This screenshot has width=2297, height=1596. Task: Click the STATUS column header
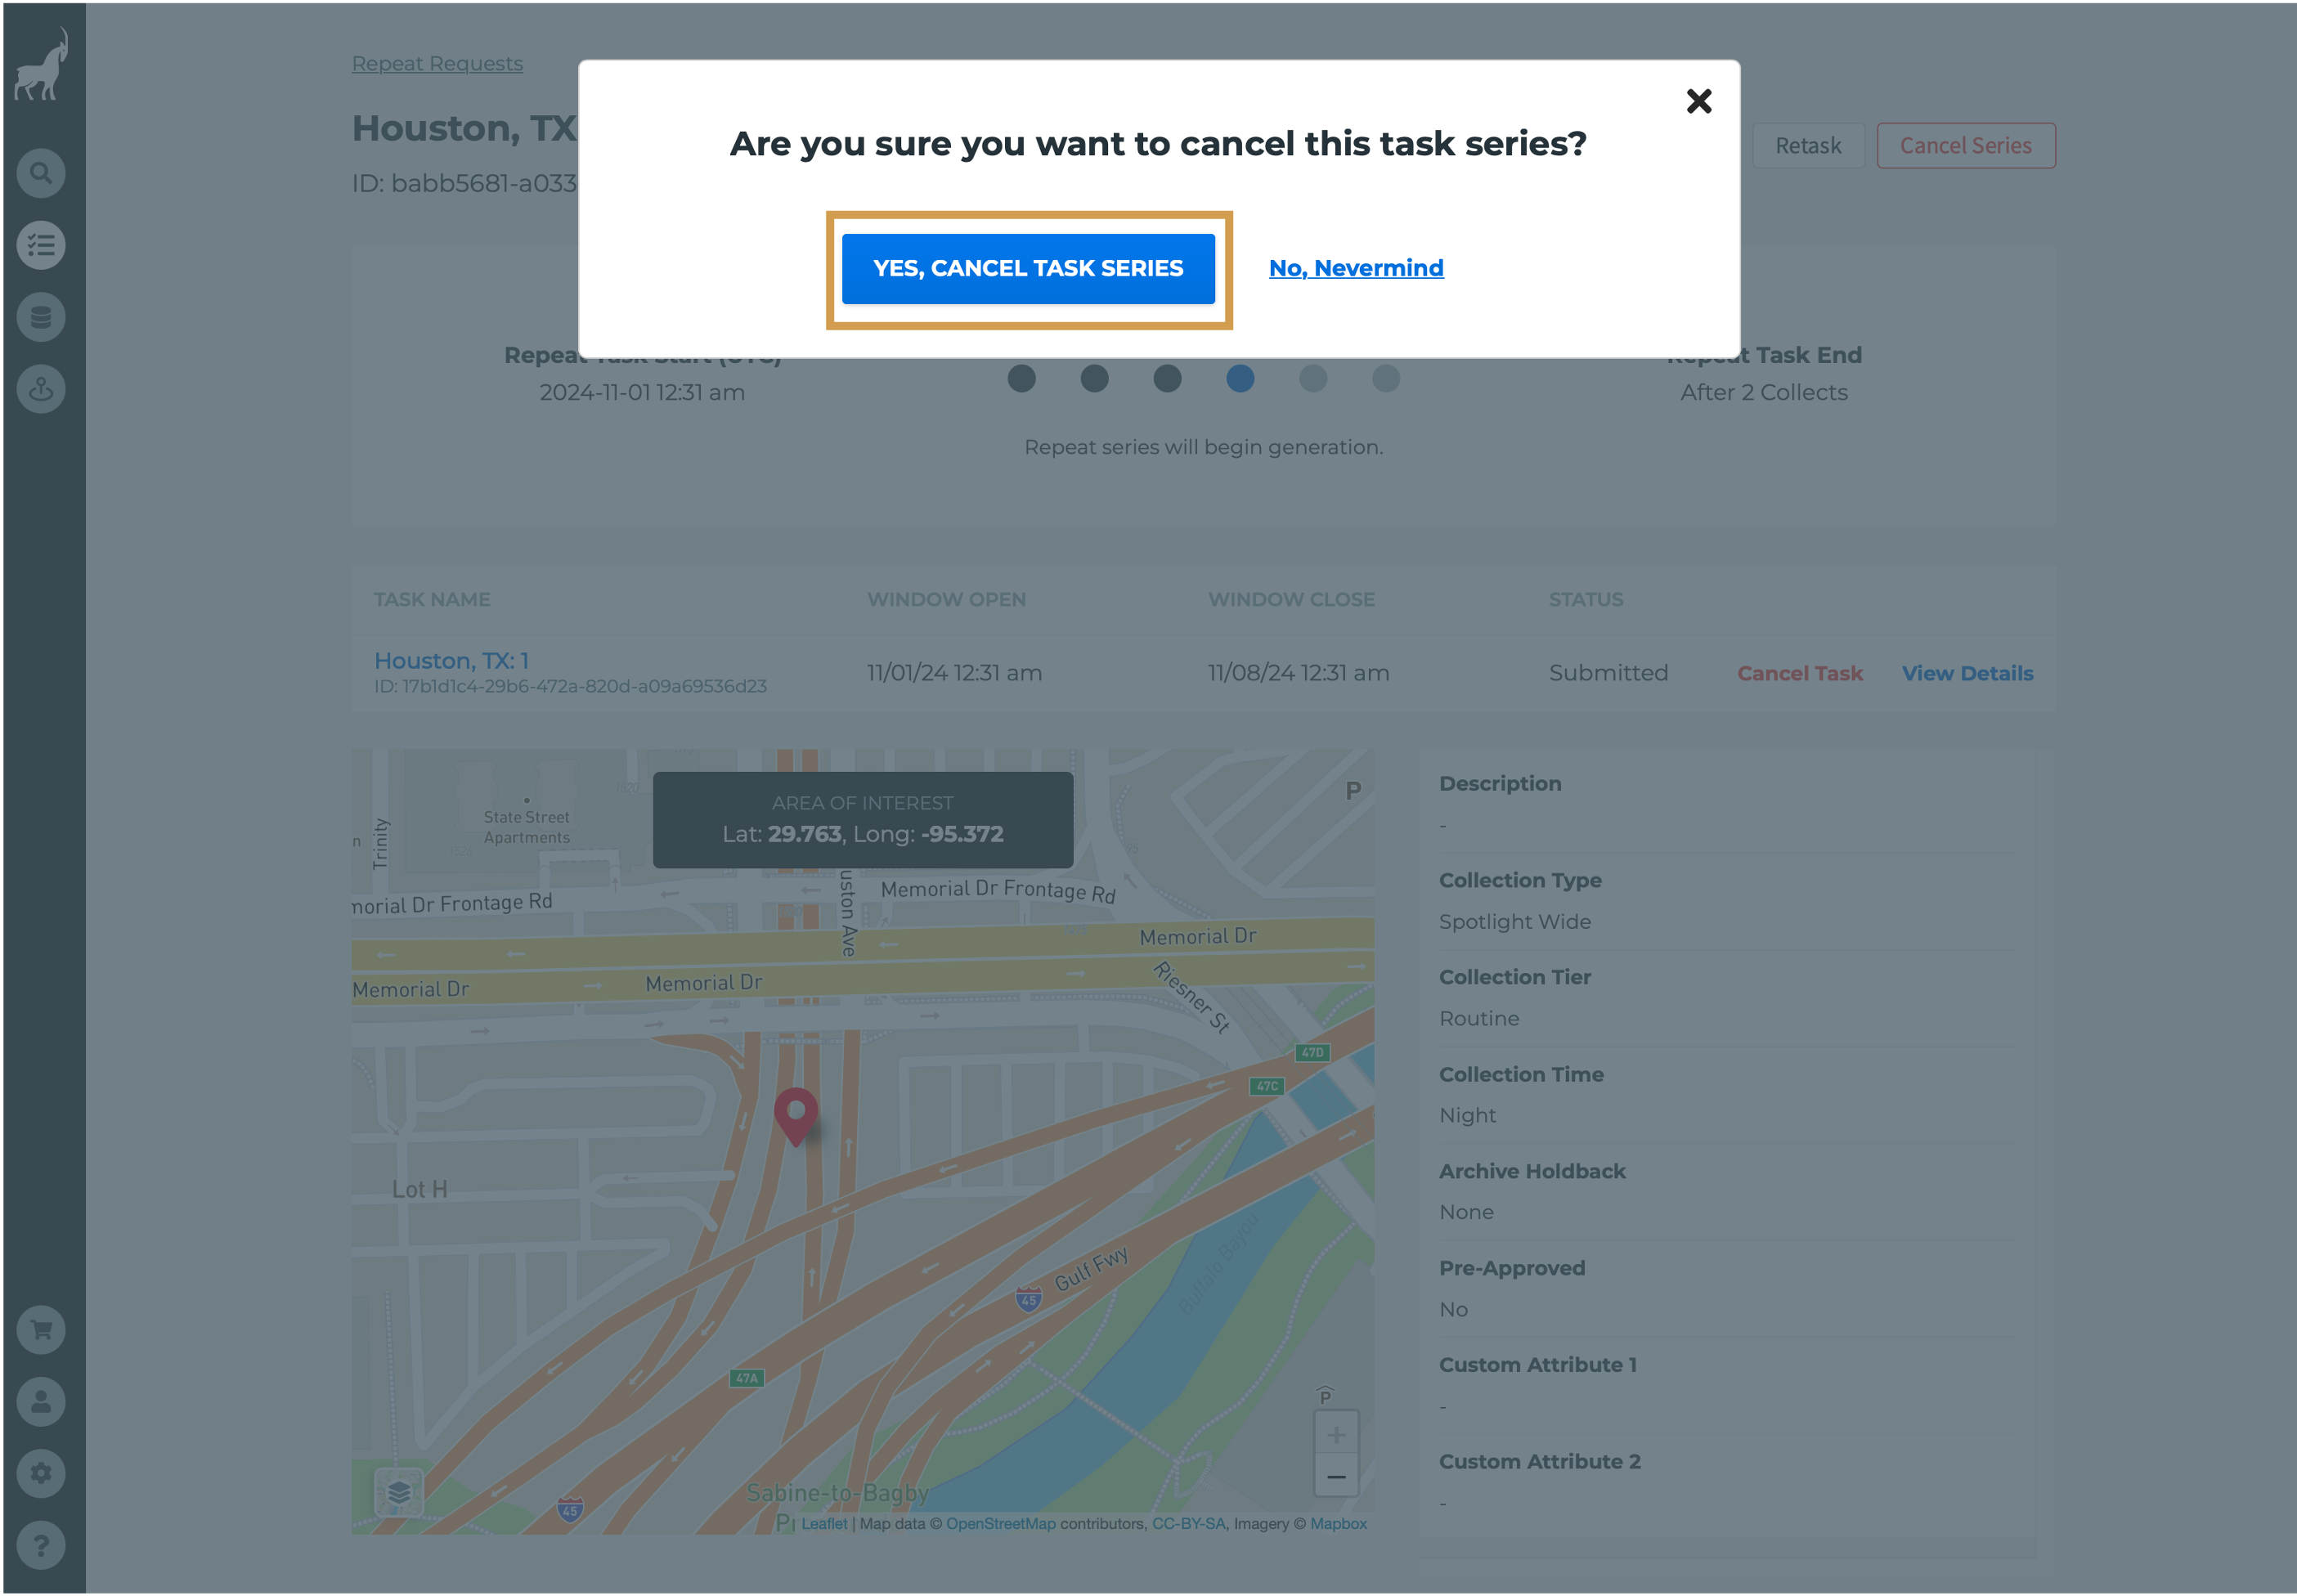(1585, 599)
